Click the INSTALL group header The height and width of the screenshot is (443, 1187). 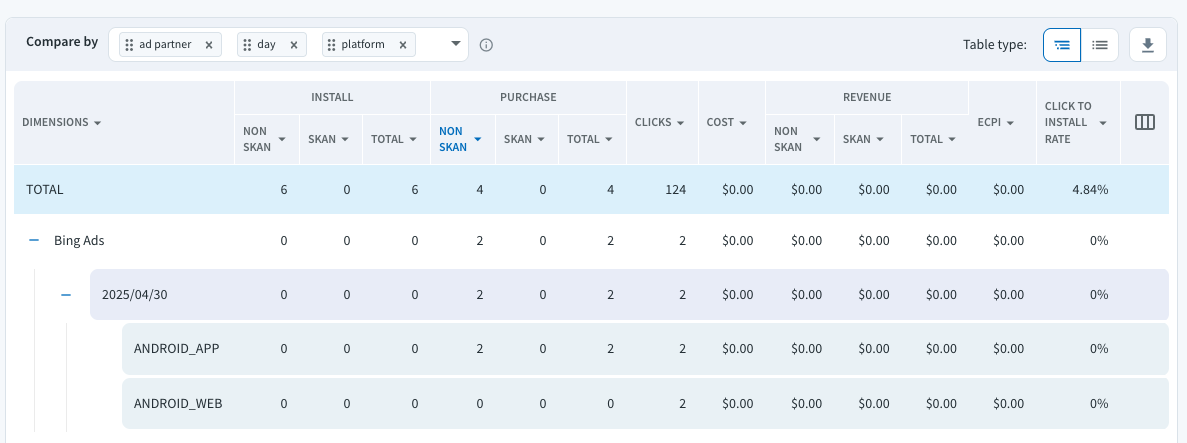coord(332,97)
